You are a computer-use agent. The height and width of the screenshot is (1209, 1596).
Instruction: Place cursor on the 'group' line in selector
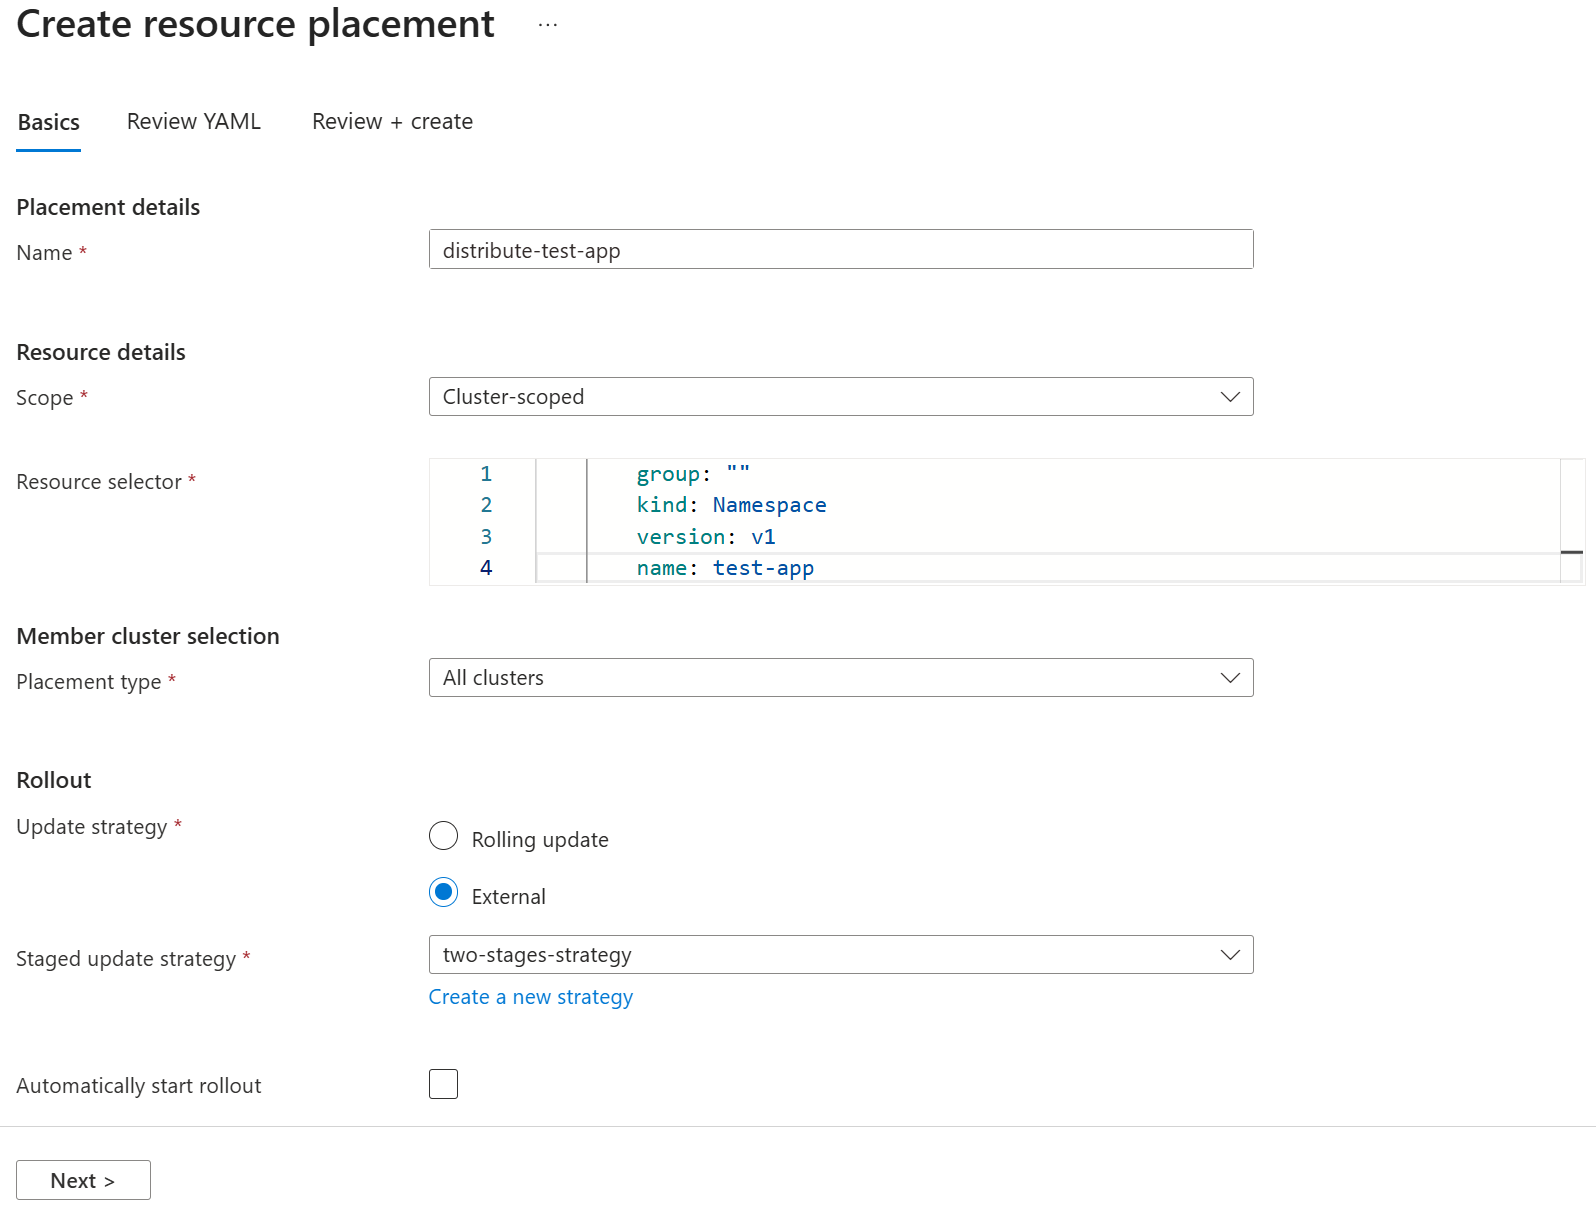(x=693, y=474)
